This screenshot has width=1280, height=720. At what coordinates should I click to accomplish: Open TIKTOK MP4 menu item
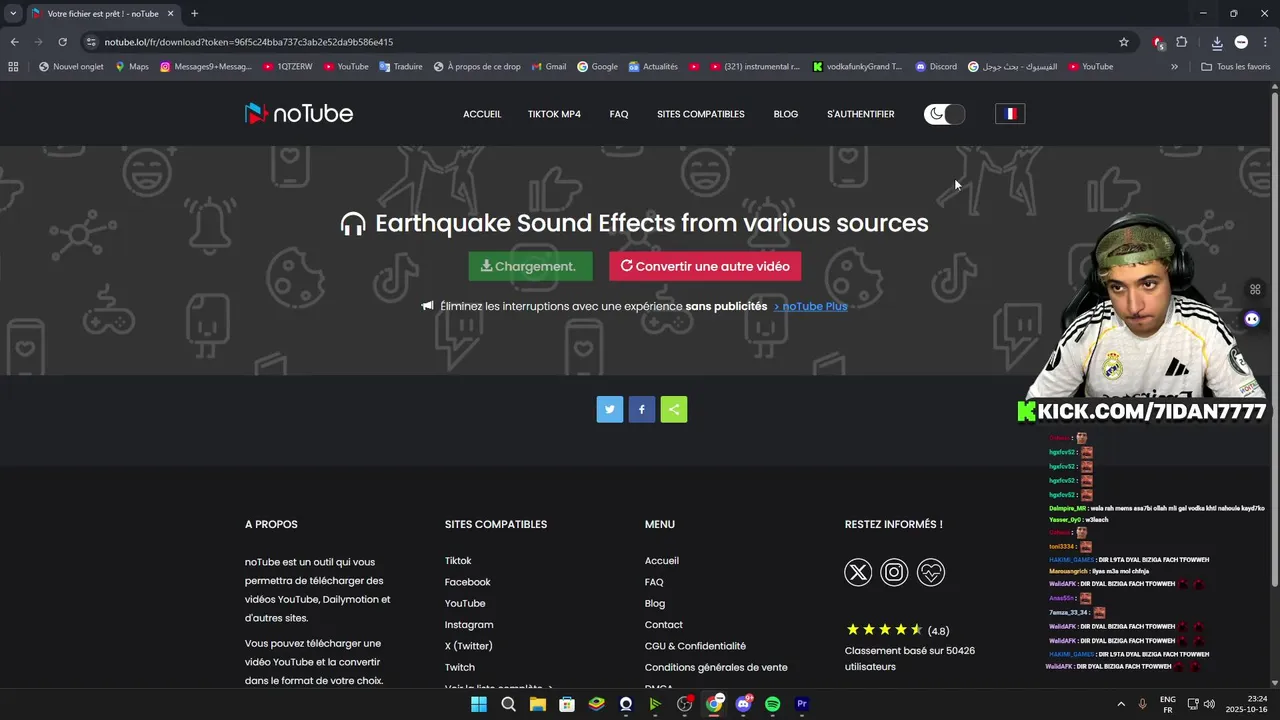554,114
